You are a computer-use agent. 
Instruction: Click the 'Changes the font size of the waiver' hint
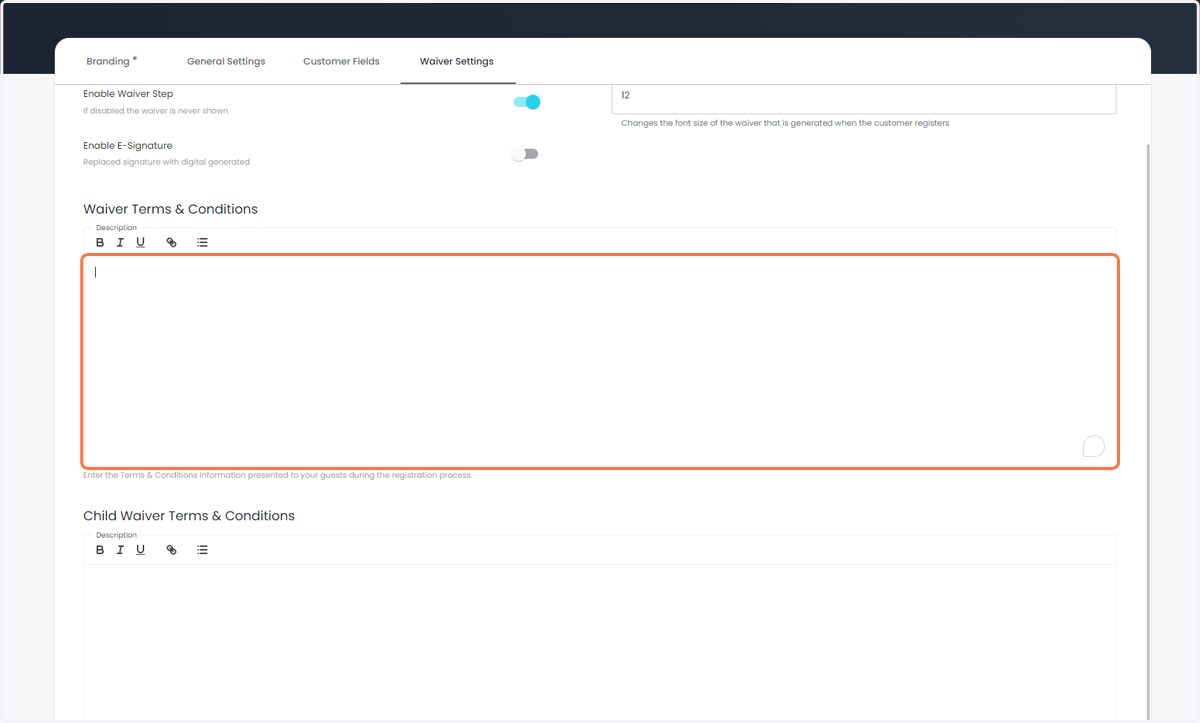pos(785,123)
